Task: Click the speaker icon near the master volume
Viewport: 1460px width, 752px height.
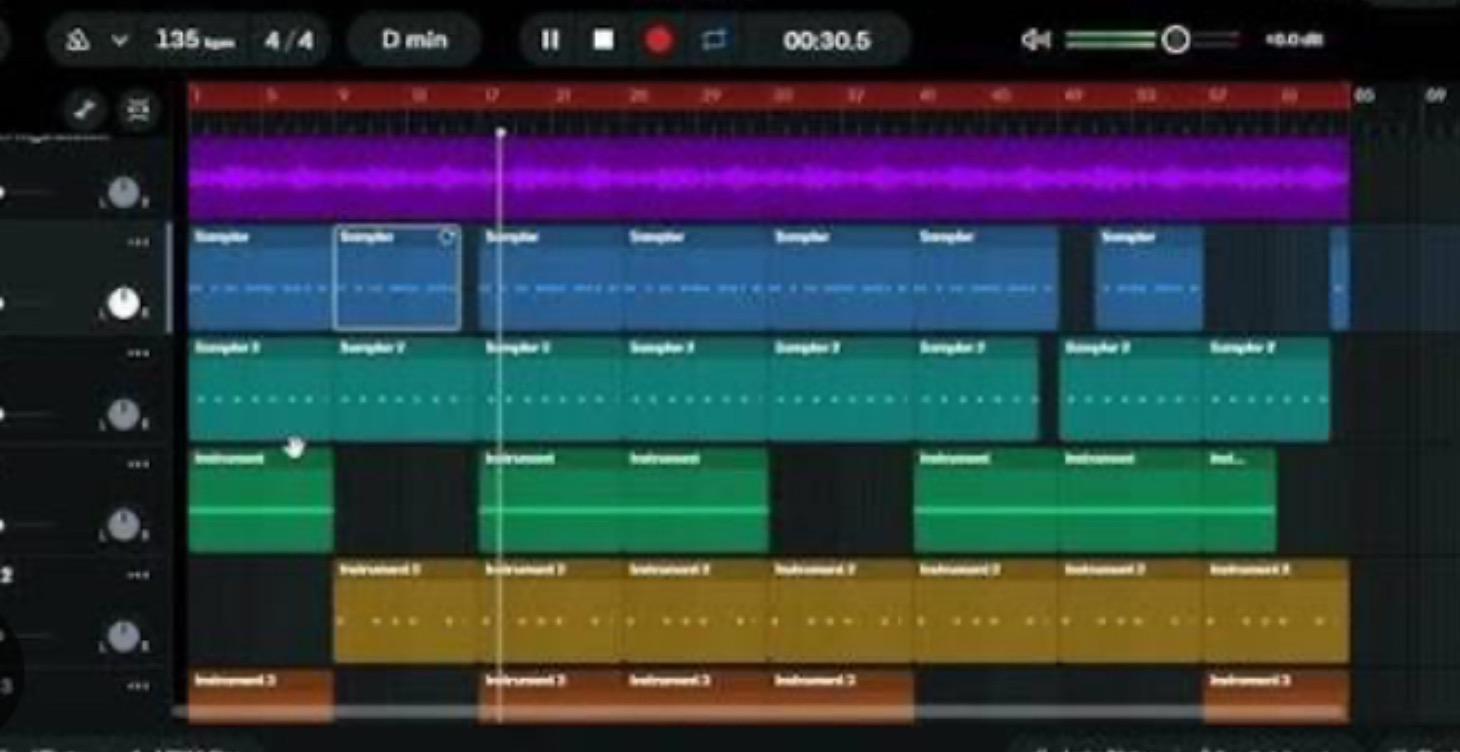Action: click(x=1035, y=38)
